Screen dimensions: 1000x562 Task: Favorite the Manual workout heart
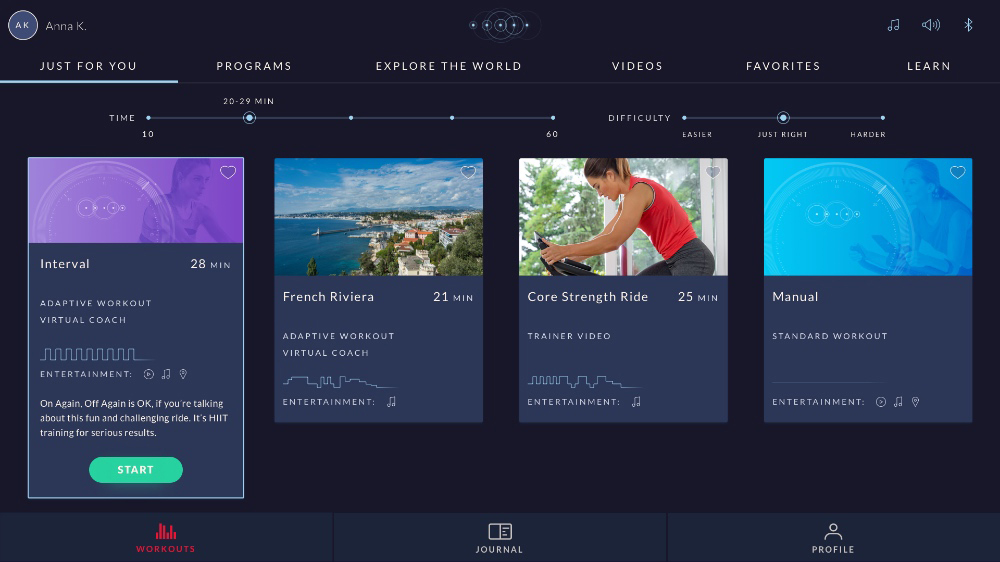tap(957, 172)
